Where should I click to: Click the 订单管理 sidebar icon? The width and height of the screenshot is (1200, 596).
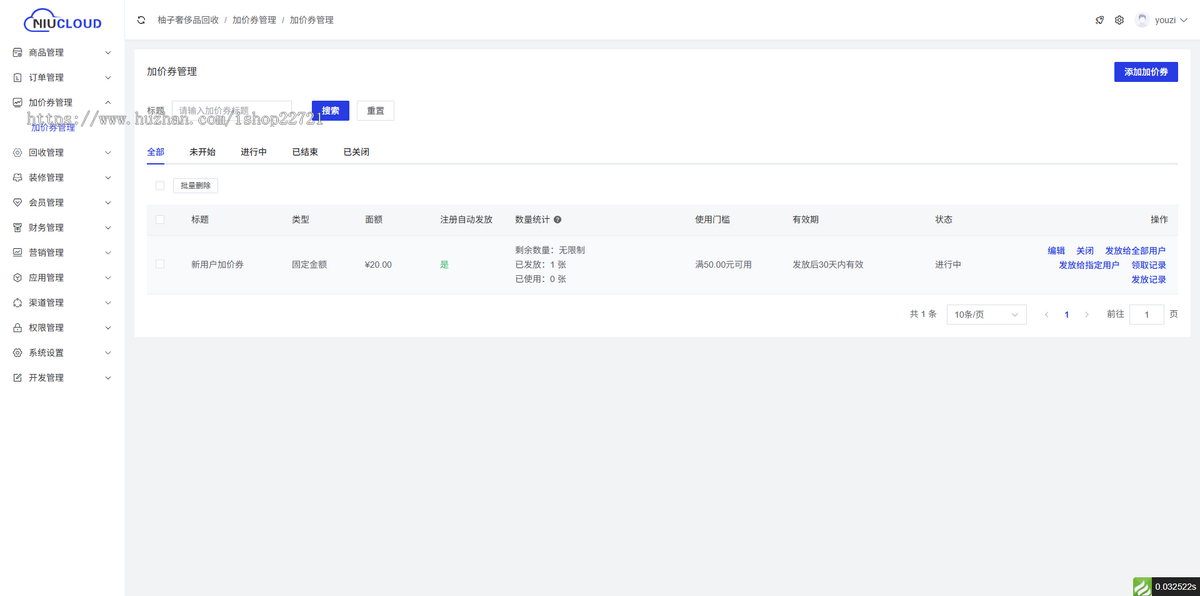[x=17, y=77]
